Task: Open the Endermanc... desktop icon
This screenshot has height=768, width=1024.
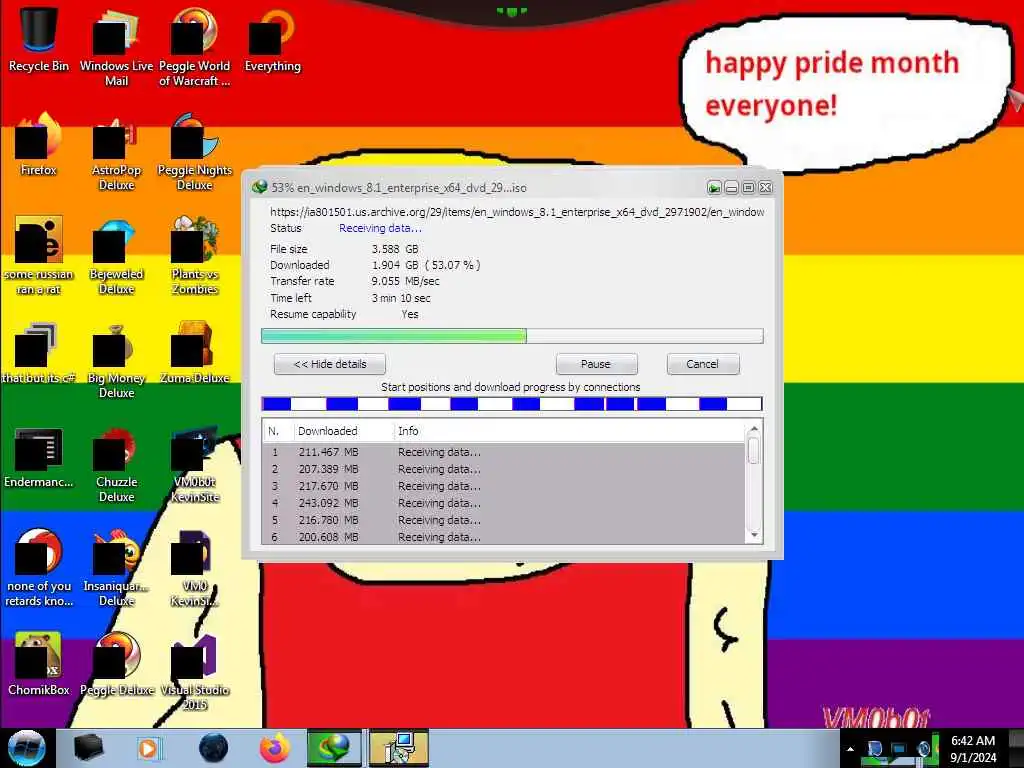Action: pos(39,456)
